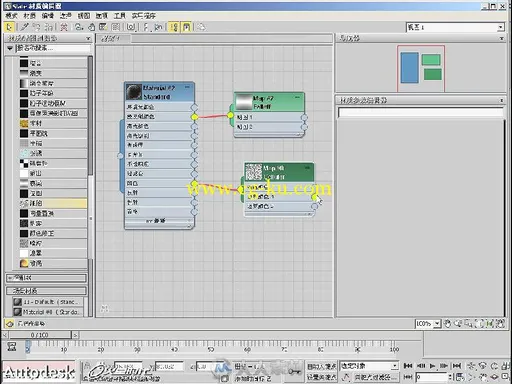Select the 棋盘格 checker map entry
This screenshot has width=512, height=384.
click(x=53, y=163)
